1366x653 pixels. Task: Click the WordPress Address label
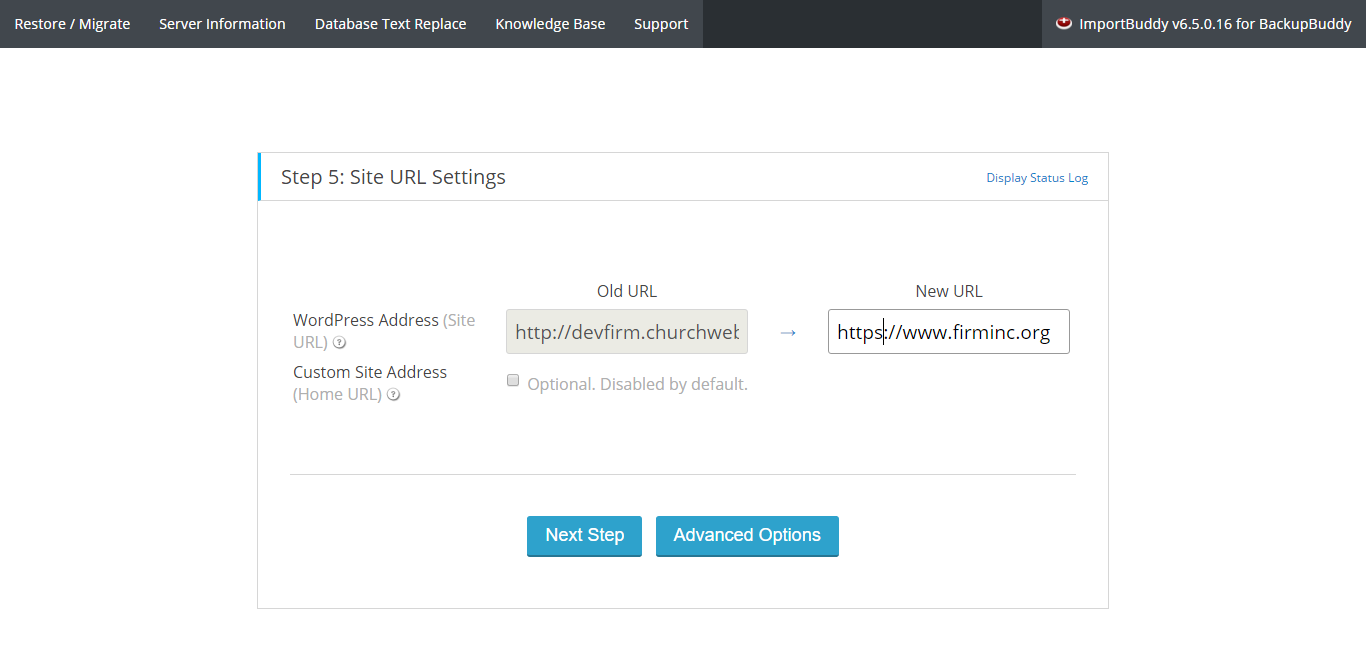click(x=366, y=320)
